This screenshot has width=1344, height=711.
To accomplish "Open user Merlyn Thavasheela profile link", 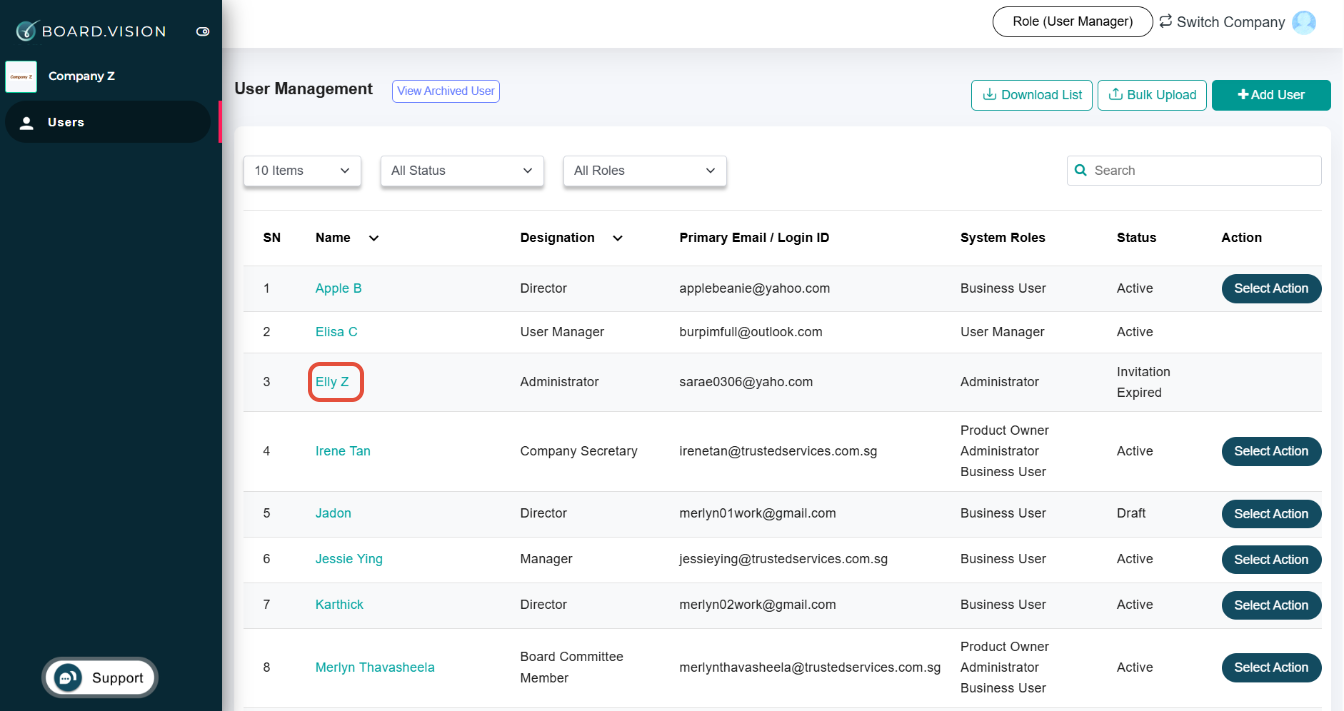I will pyautogui.click(x=375, y=667).
